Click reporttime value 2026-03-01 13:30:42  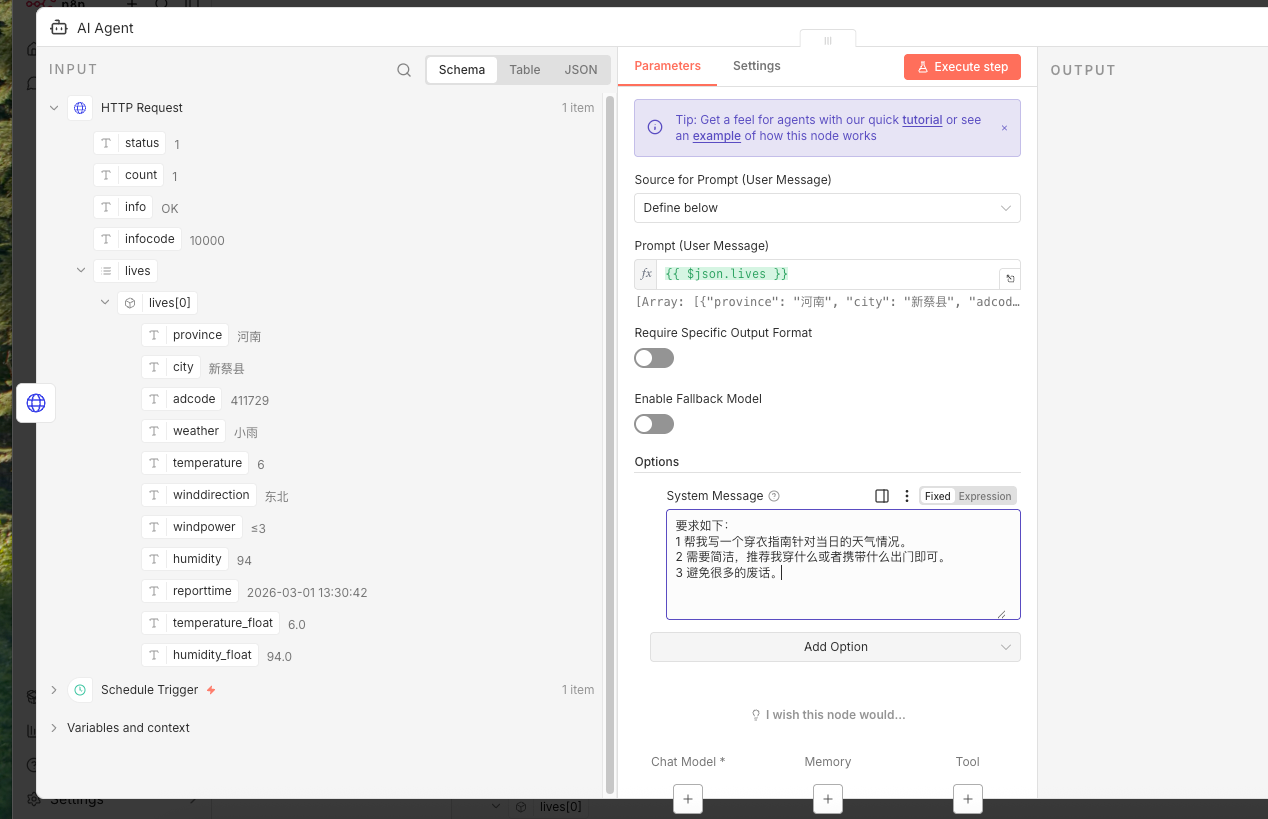click(x=307, y=592)
